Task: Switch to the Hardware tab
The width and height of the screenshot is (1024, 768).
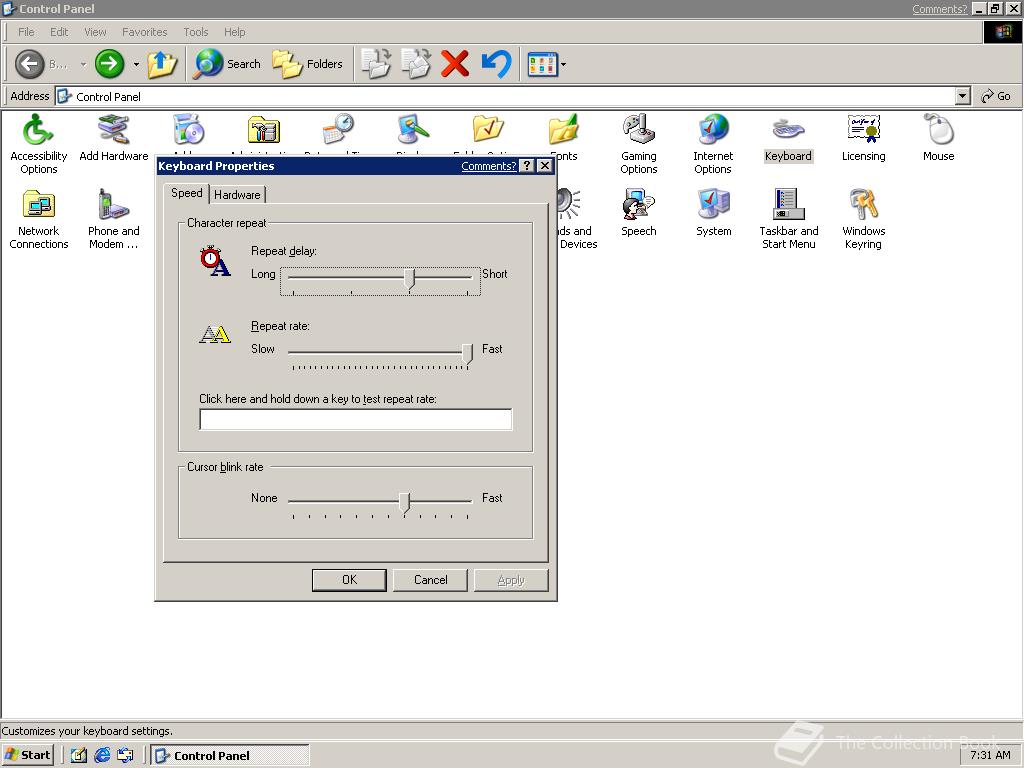Action: 237,195
